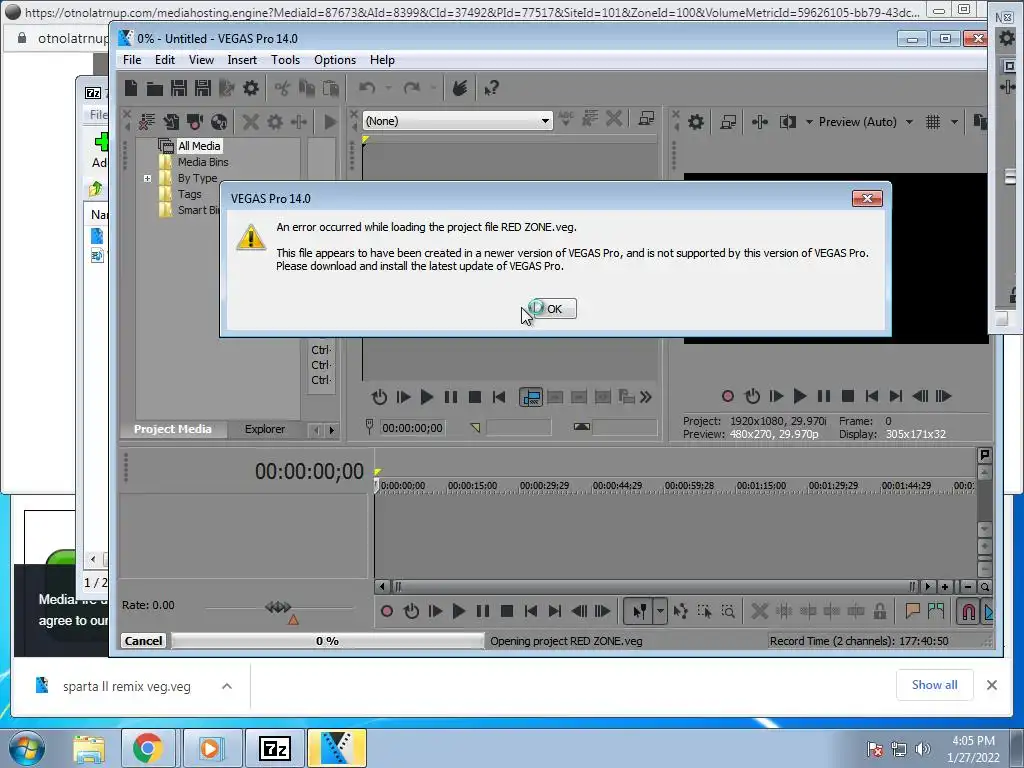Viewport: 1024px width, 768px height.
Task: Click Record in the main timeline transport
Action: coord(387,611)
